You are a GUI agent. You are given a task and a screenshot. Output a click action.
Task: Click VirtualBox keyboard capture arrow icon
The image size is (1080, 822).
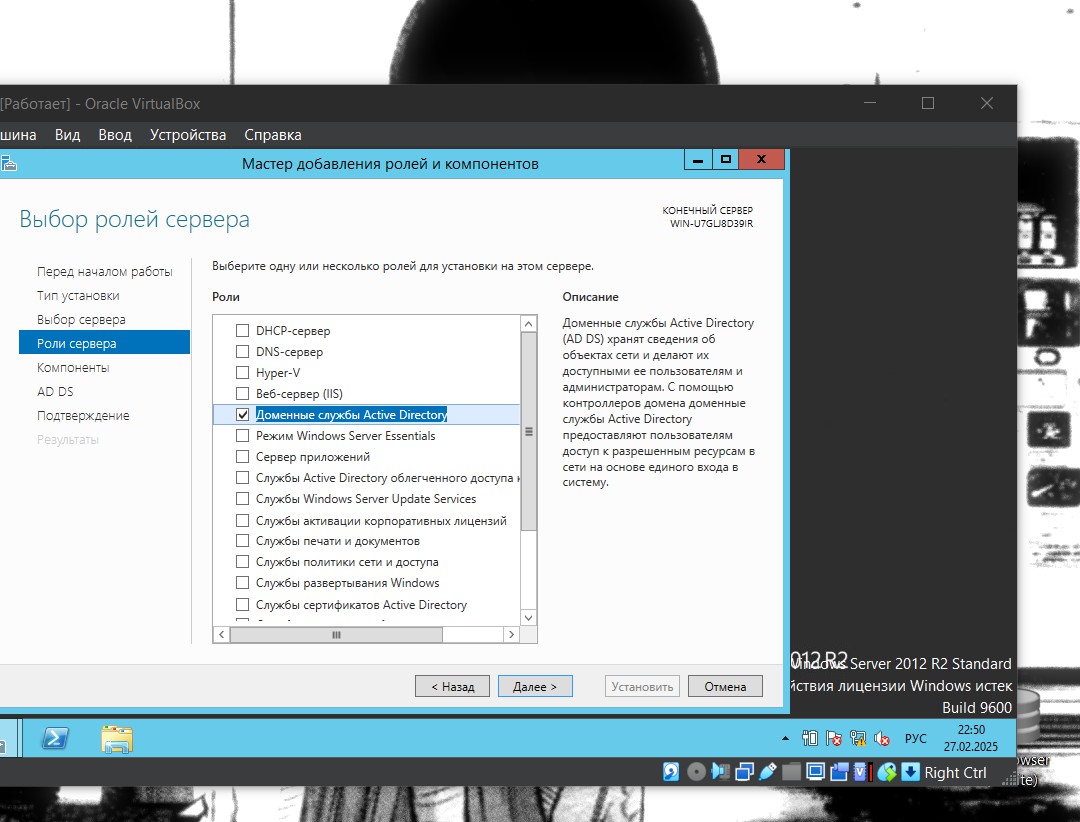911,772
